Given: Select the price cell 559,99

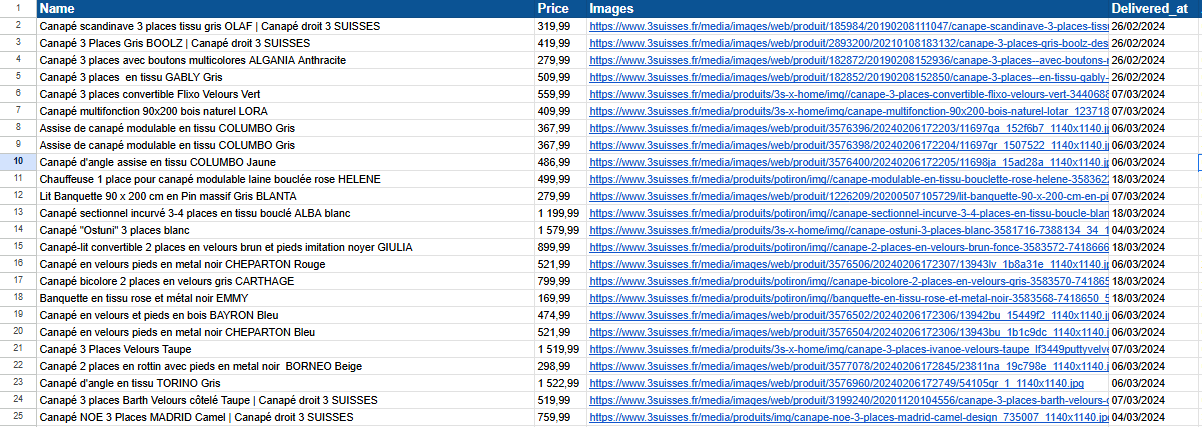Looking at the screenshot, I should click(560, 94).
